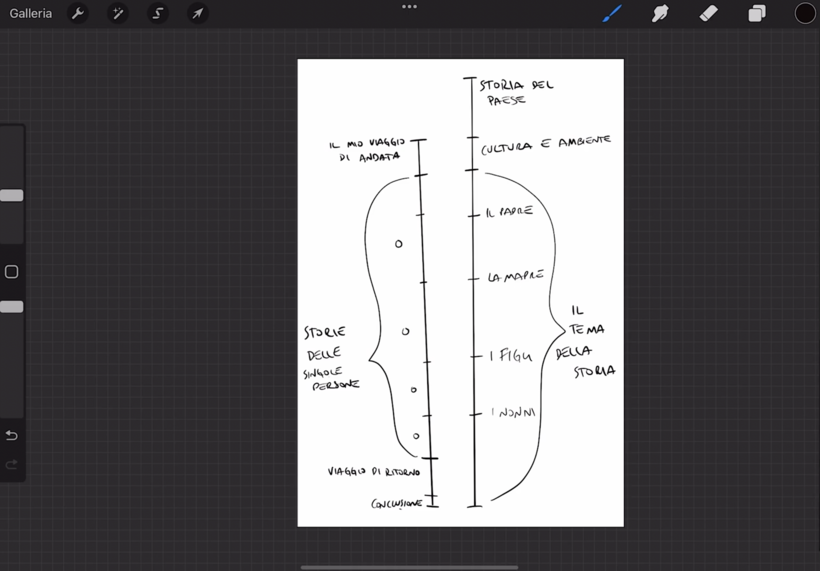
Task: Tap the three-dot multitasking menu
Action: (409, 7)
